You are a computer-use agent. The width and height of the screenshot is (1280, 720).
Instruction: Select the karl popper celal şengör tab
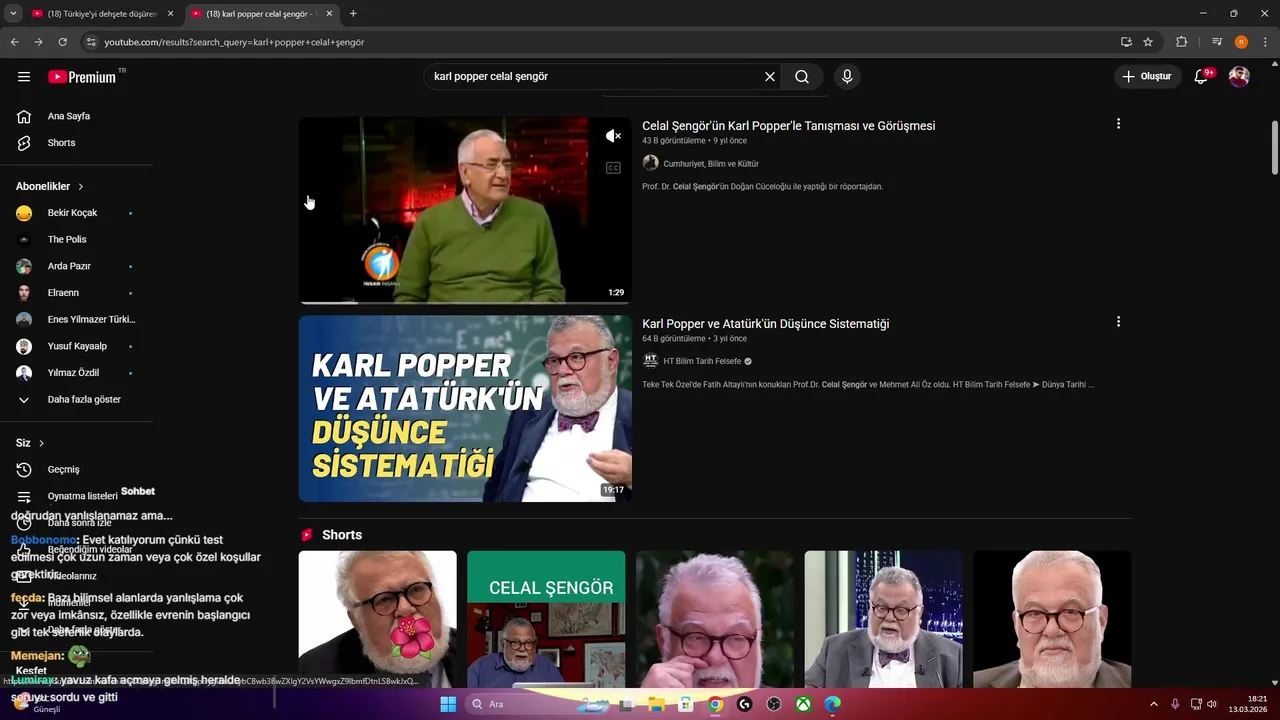click(262, 14)
